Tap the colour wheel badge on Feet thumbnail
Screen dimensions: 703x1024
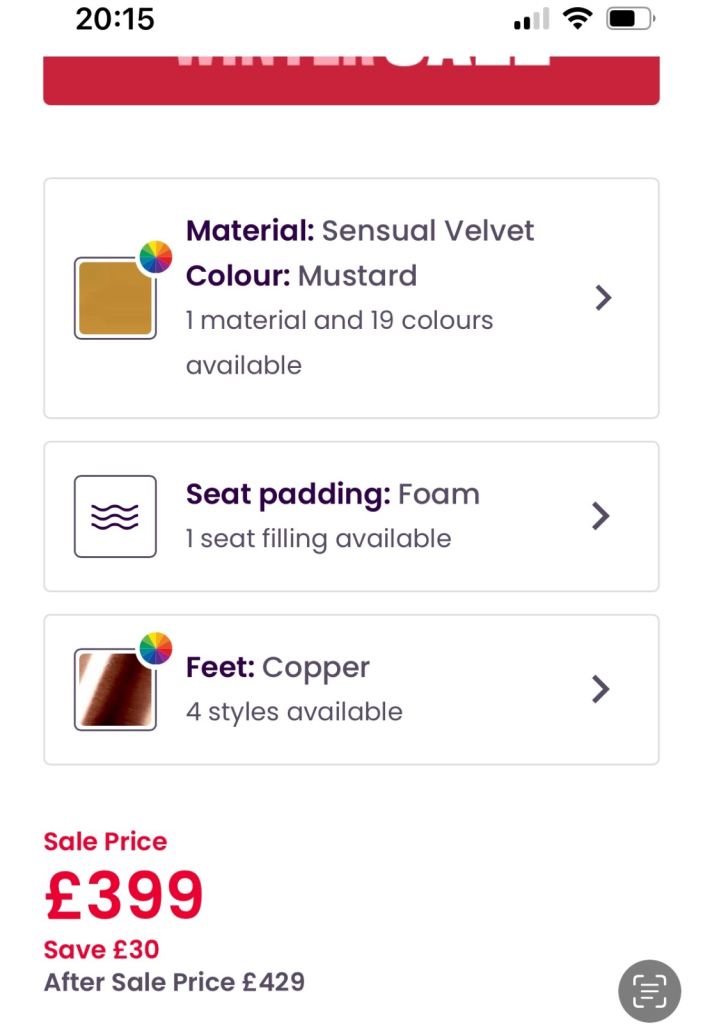(155, 649)
